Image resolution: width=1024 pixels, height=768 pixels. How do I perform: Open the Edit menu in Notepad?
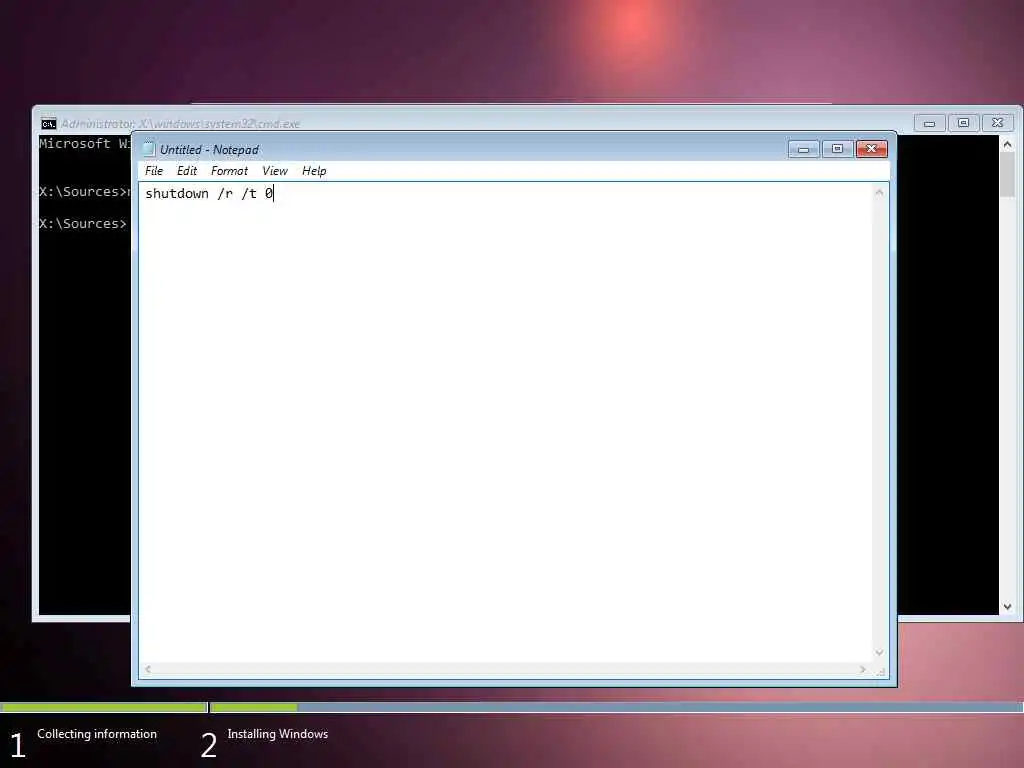(187, 171)
